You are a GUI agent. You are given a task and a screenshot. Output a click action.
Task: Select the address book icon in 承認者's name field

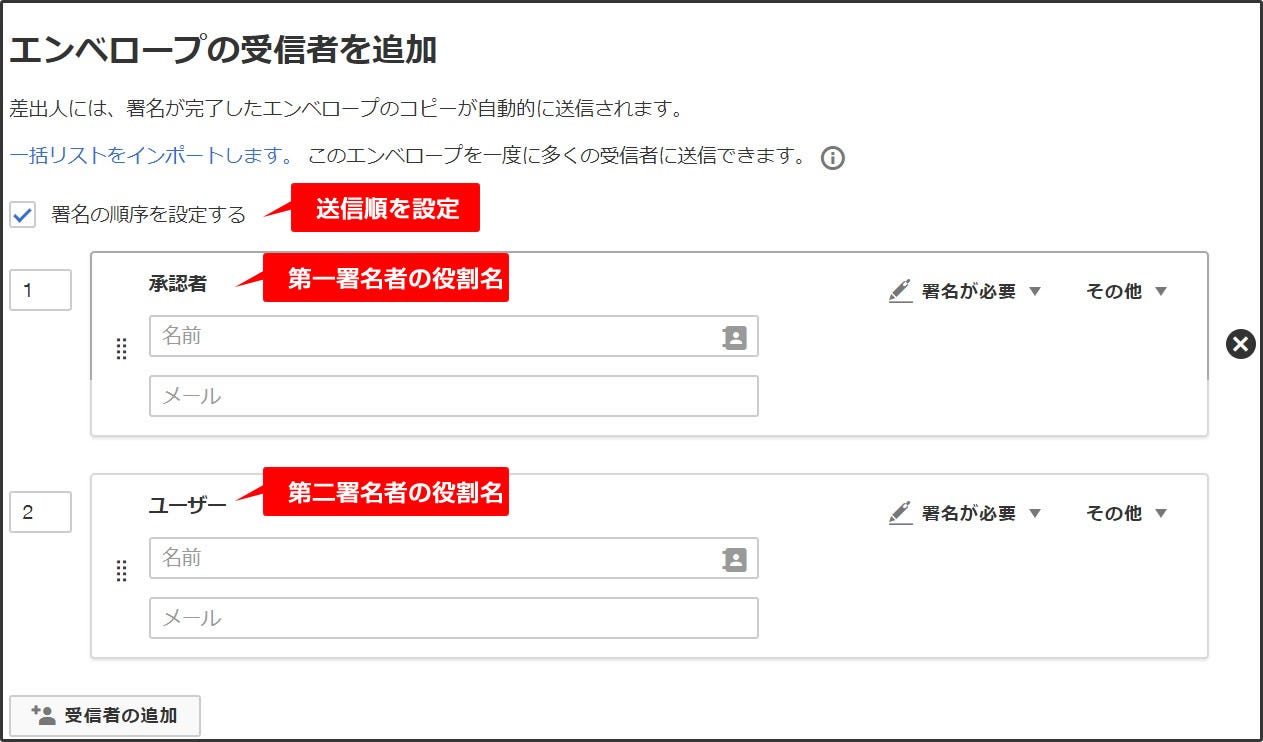coord(737,337)
